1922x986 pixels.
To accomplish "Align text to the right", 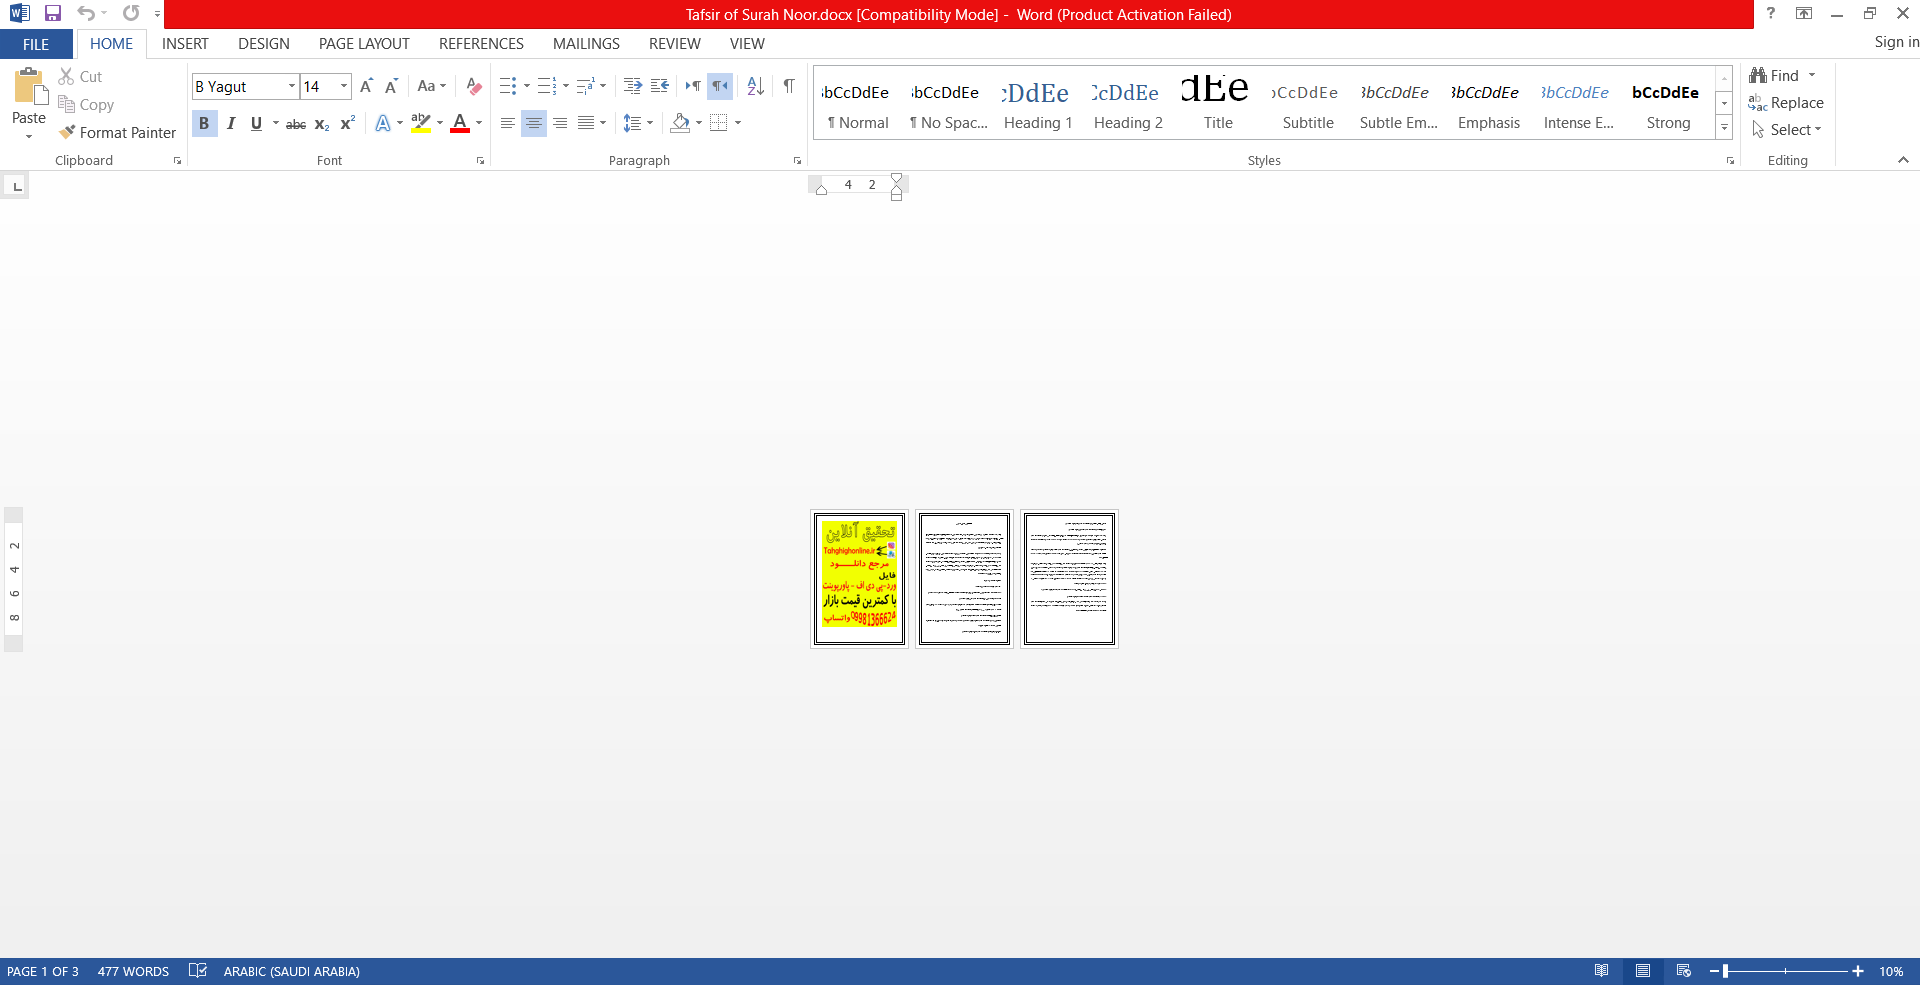I will 560,124.
